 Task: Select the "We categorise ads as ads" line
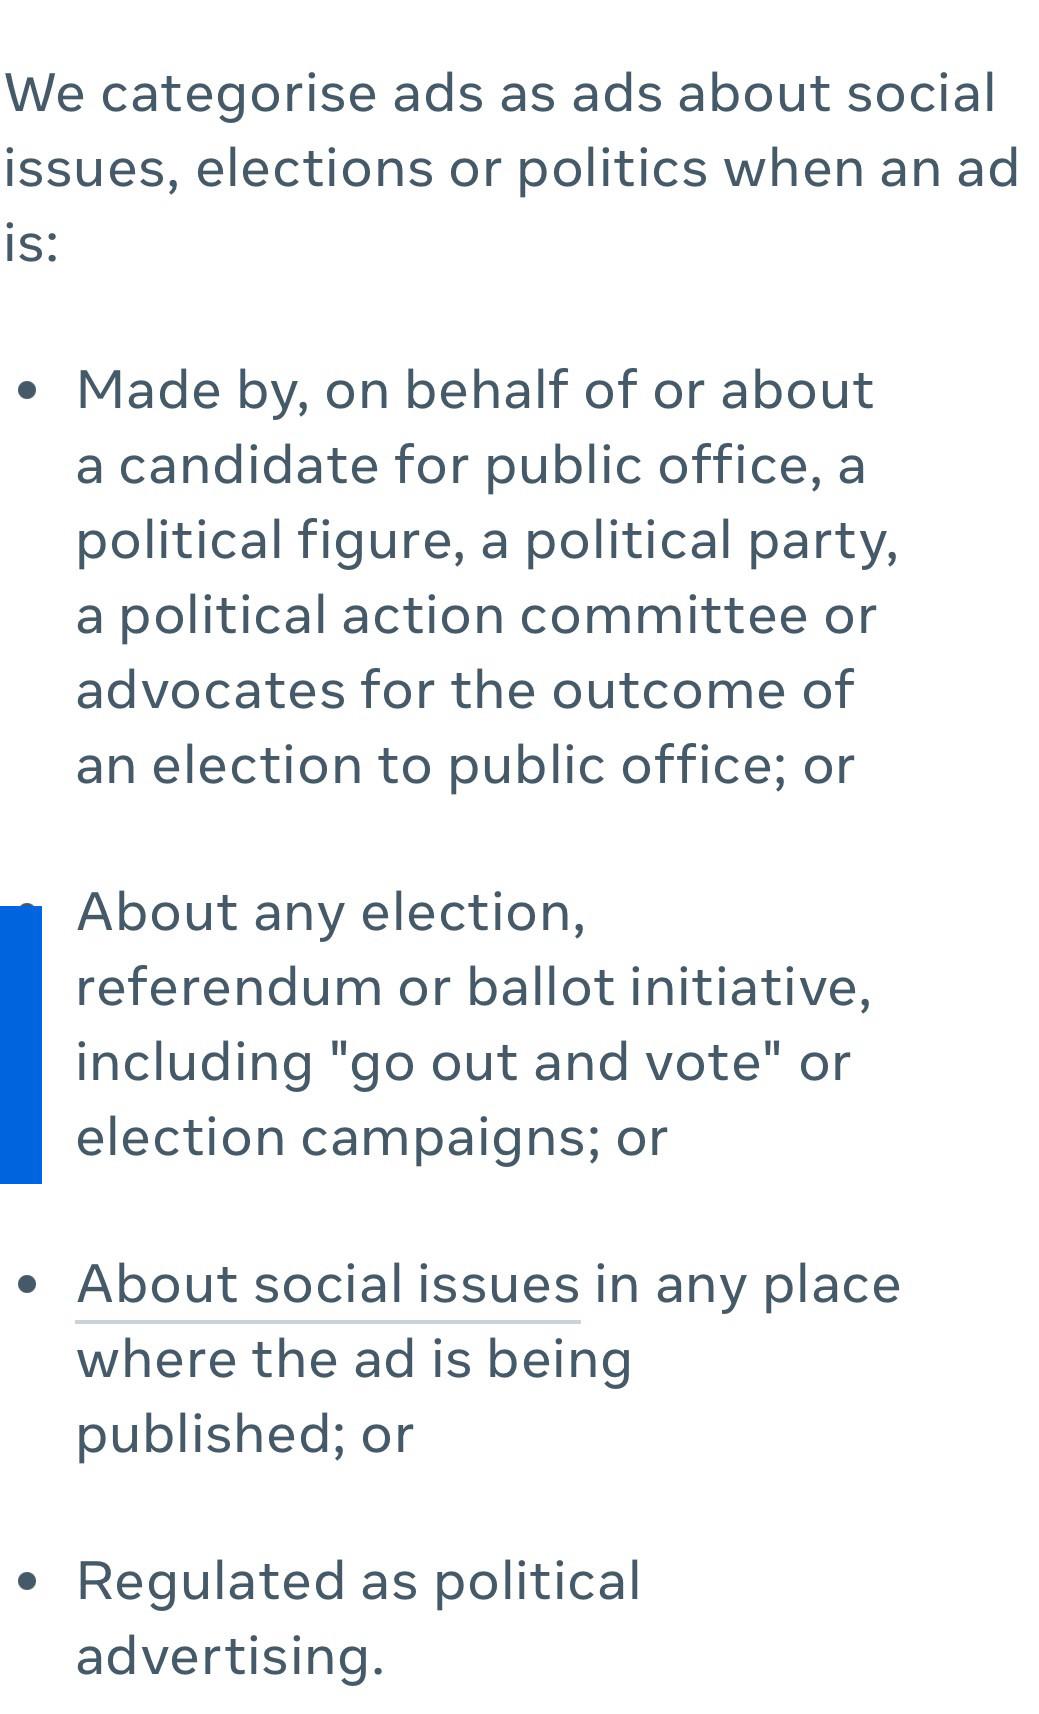500,94
